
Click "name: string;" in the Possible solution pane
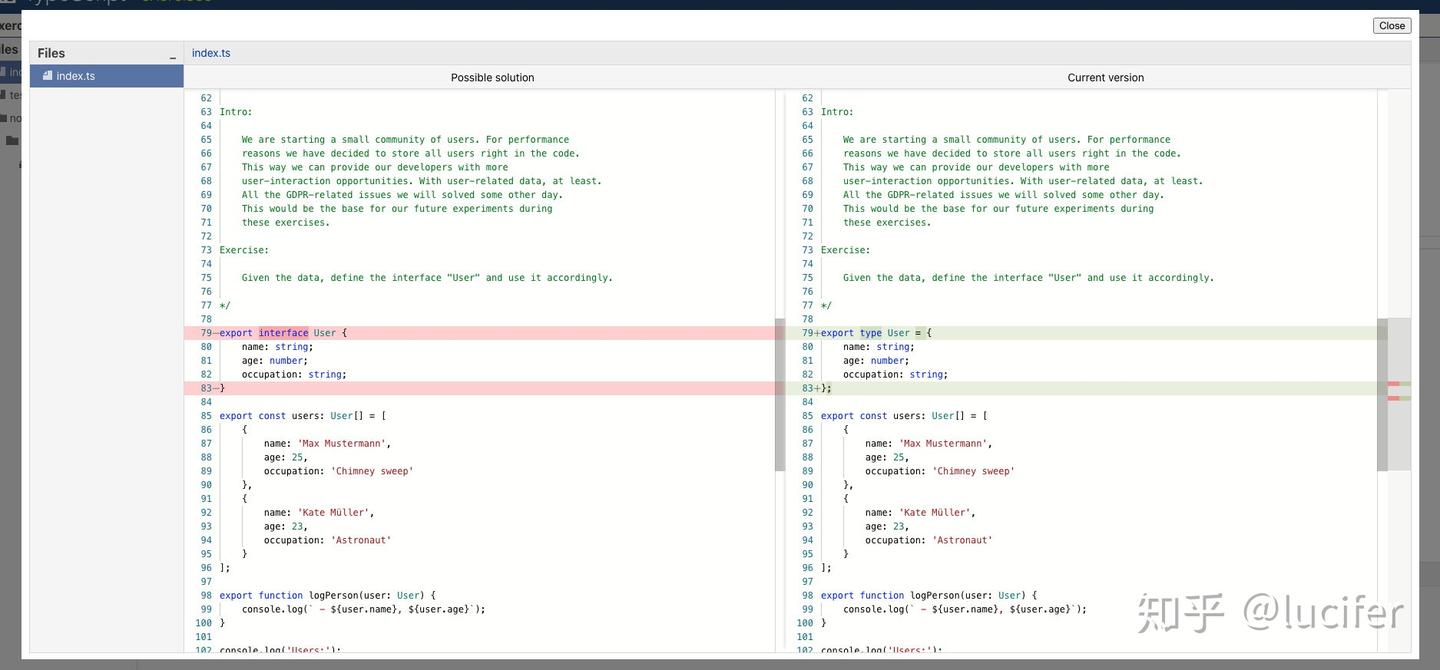pyautogui.click(x=277, y=347)
